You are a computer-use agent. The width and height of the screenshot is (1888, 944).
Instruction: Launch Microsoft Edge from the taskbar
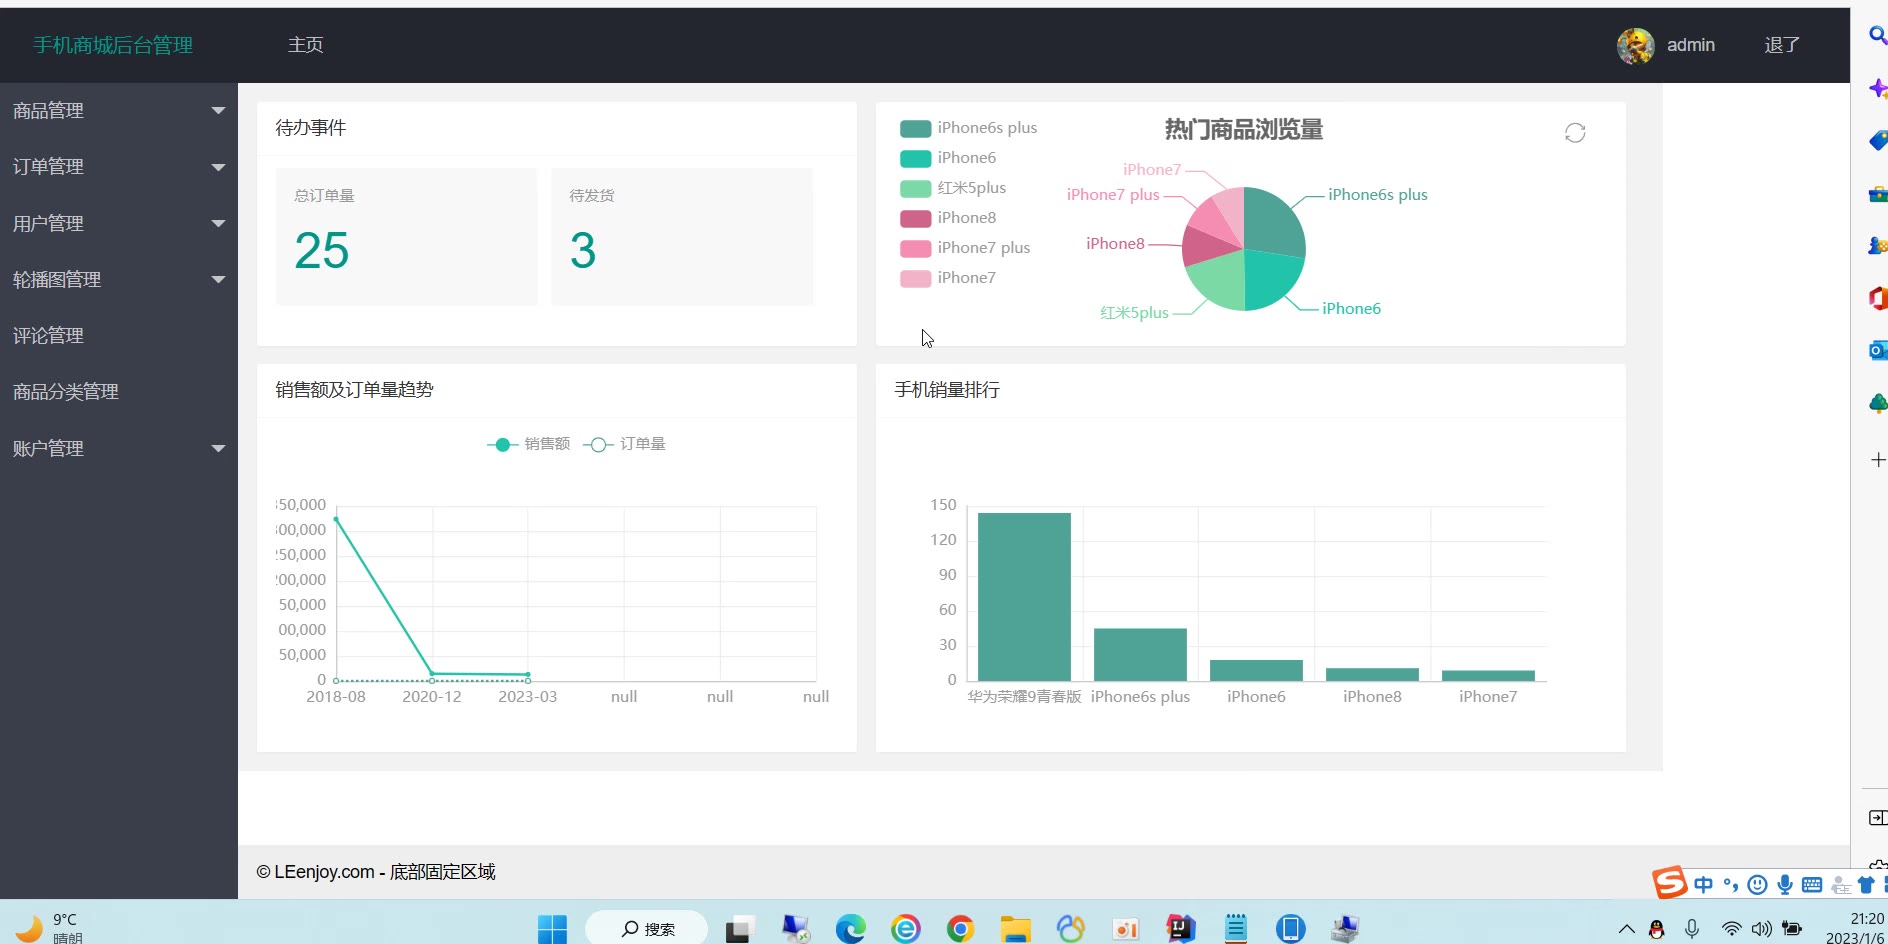point(850,929)
